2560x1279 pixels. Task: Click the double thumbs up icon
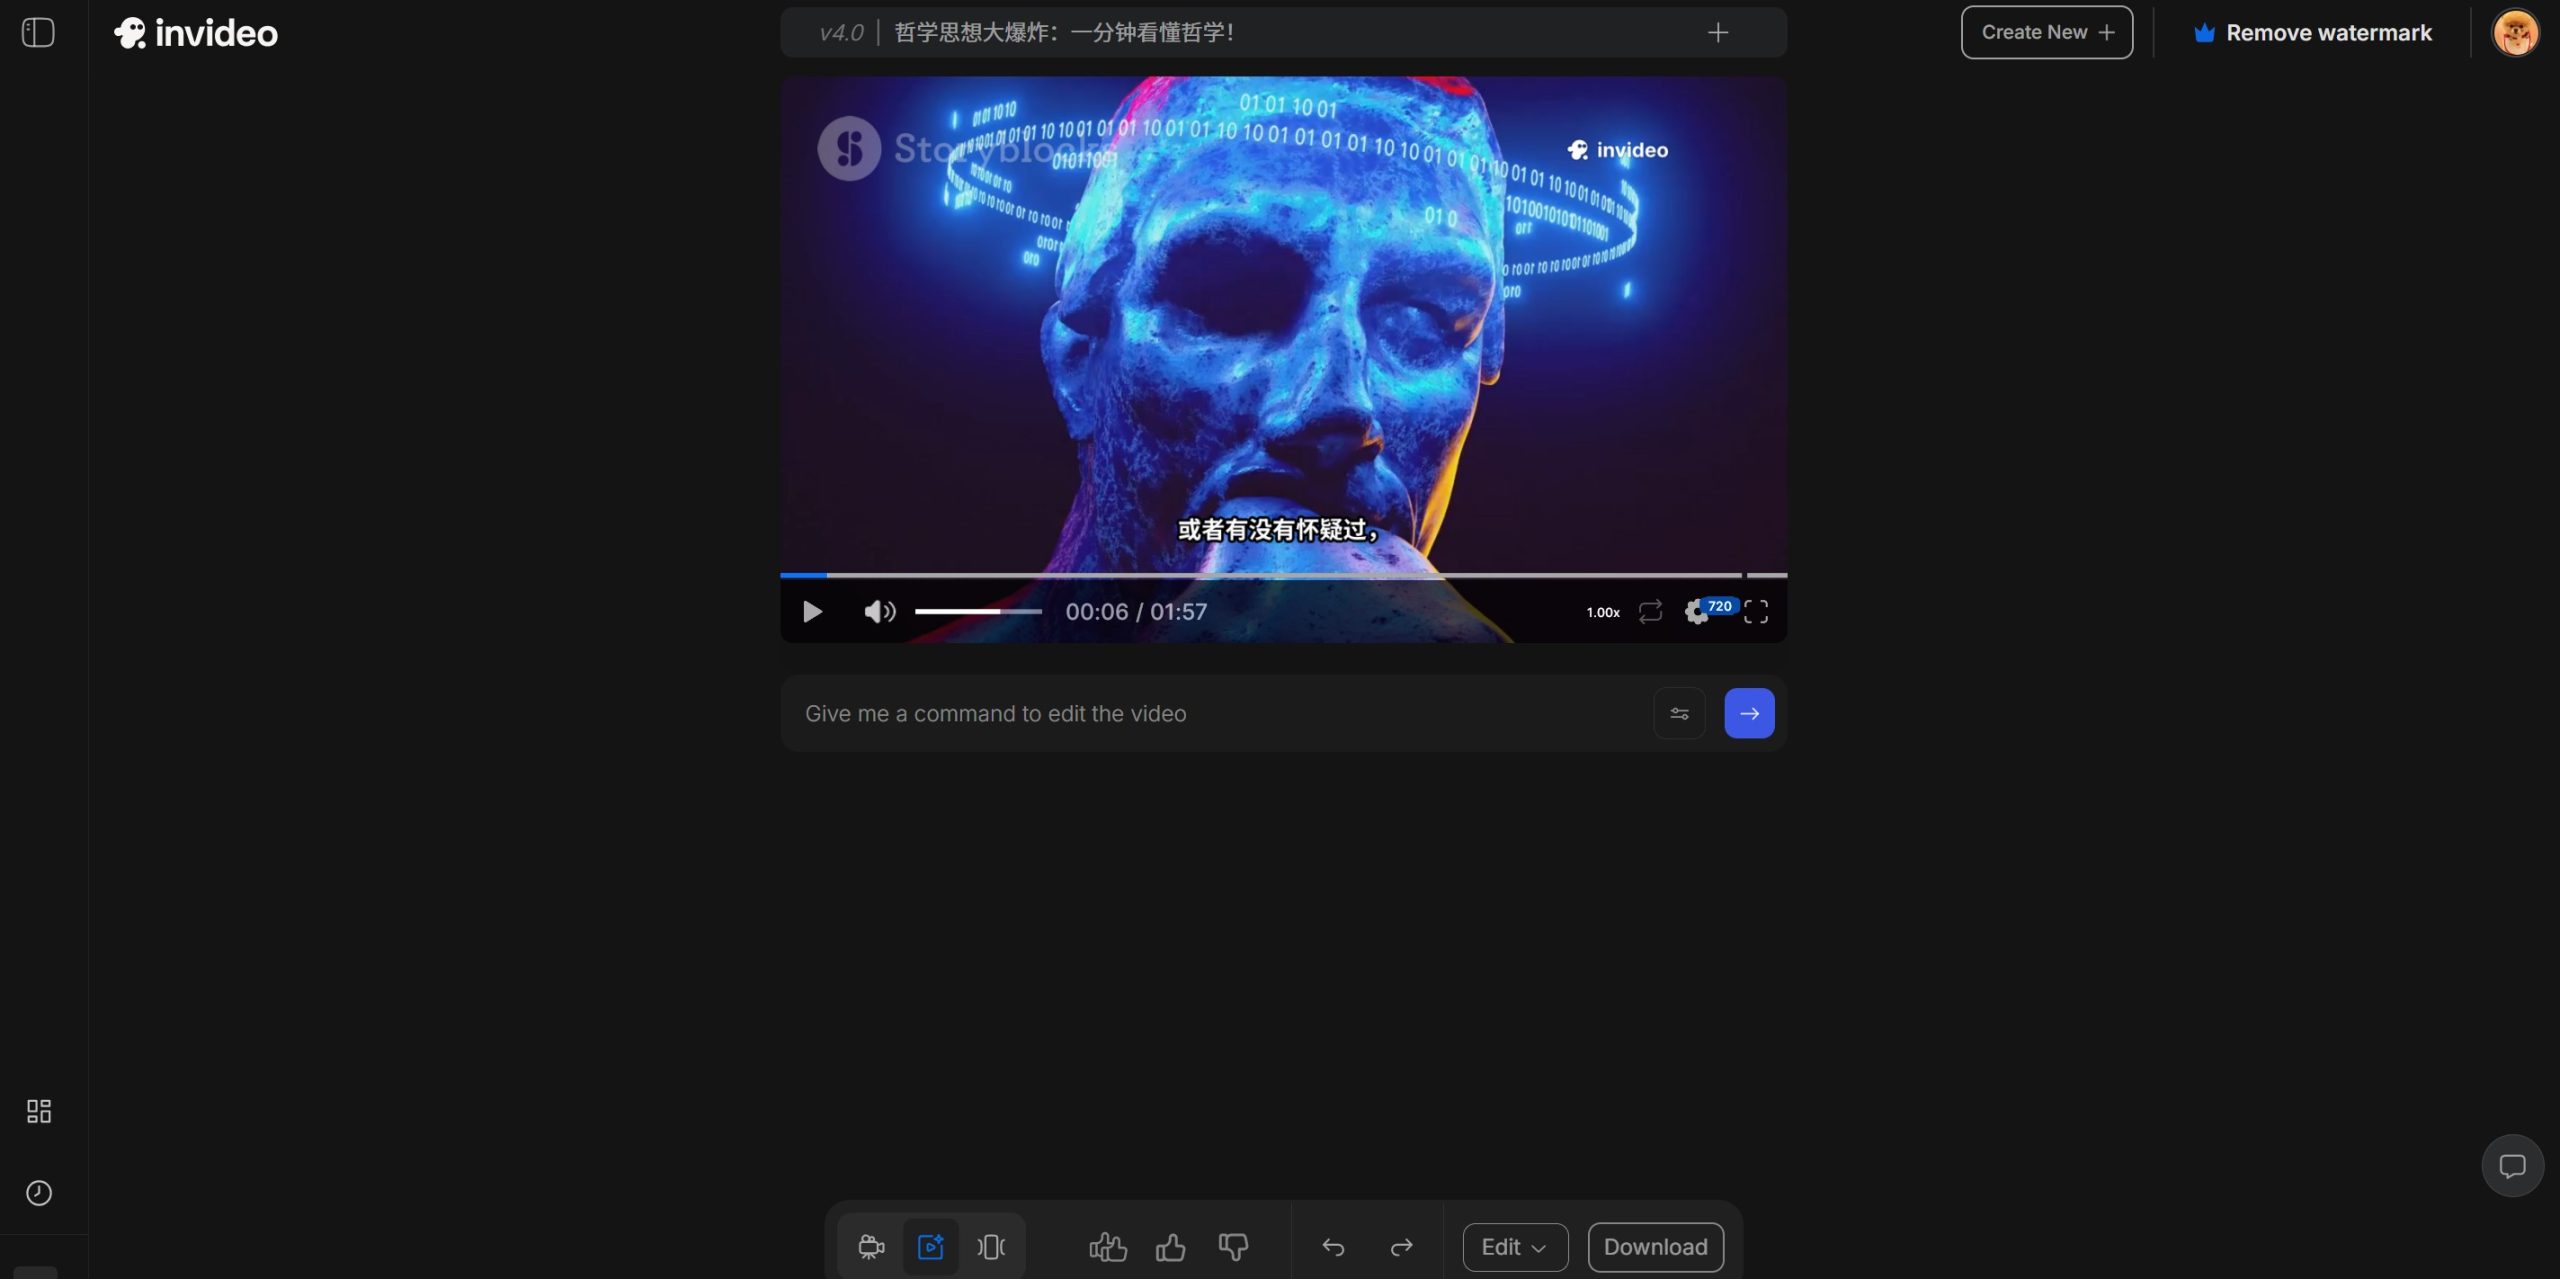point(1107,1246)
